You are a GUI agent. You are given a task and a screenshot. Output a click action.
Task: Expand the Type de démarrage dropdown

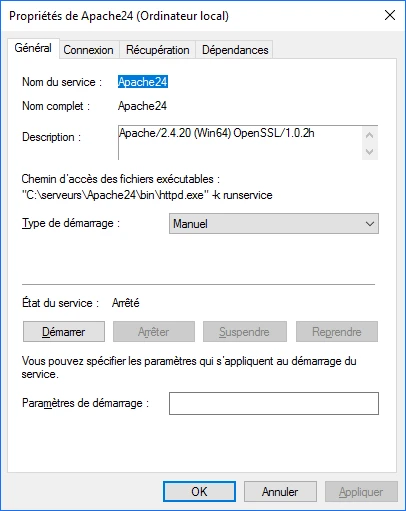coord(274,224)
